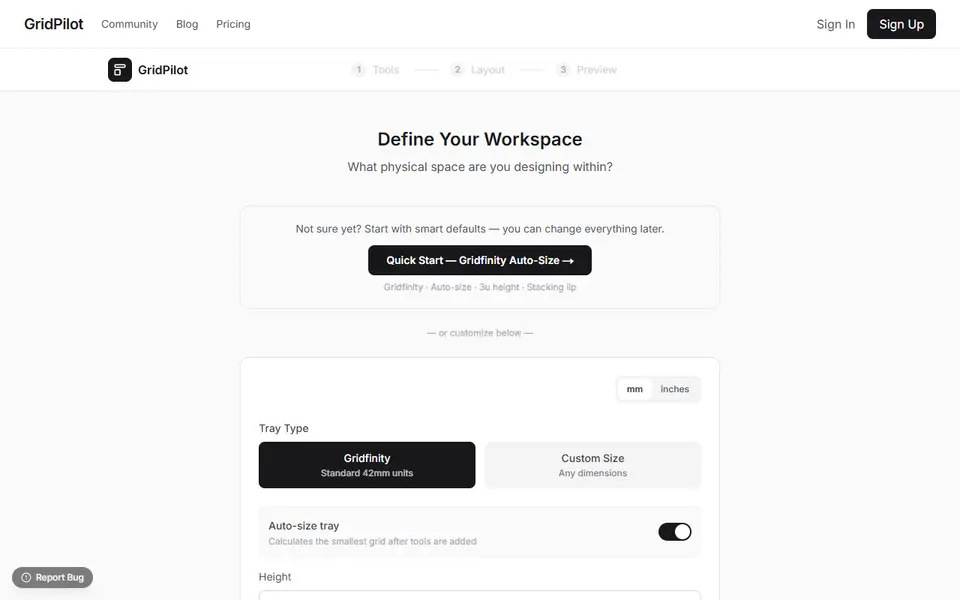Click the Height input field
960x600 pixels.
tap(480, 595)
